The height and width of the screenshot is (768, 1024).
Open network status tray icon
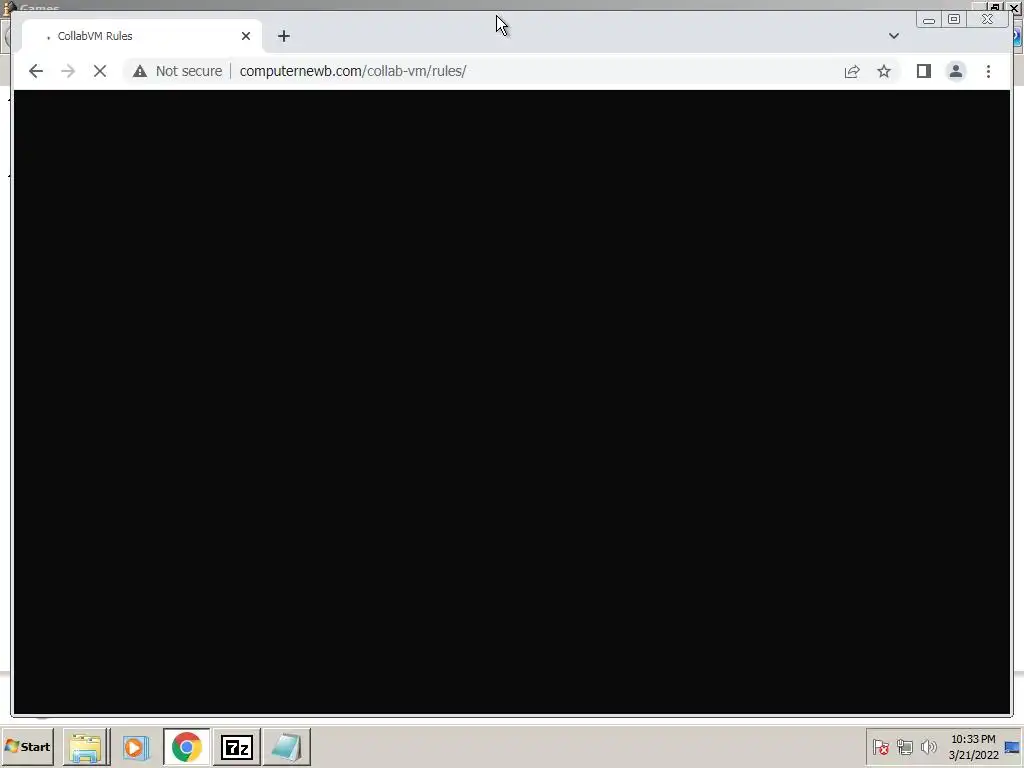(x=904, y=746)
